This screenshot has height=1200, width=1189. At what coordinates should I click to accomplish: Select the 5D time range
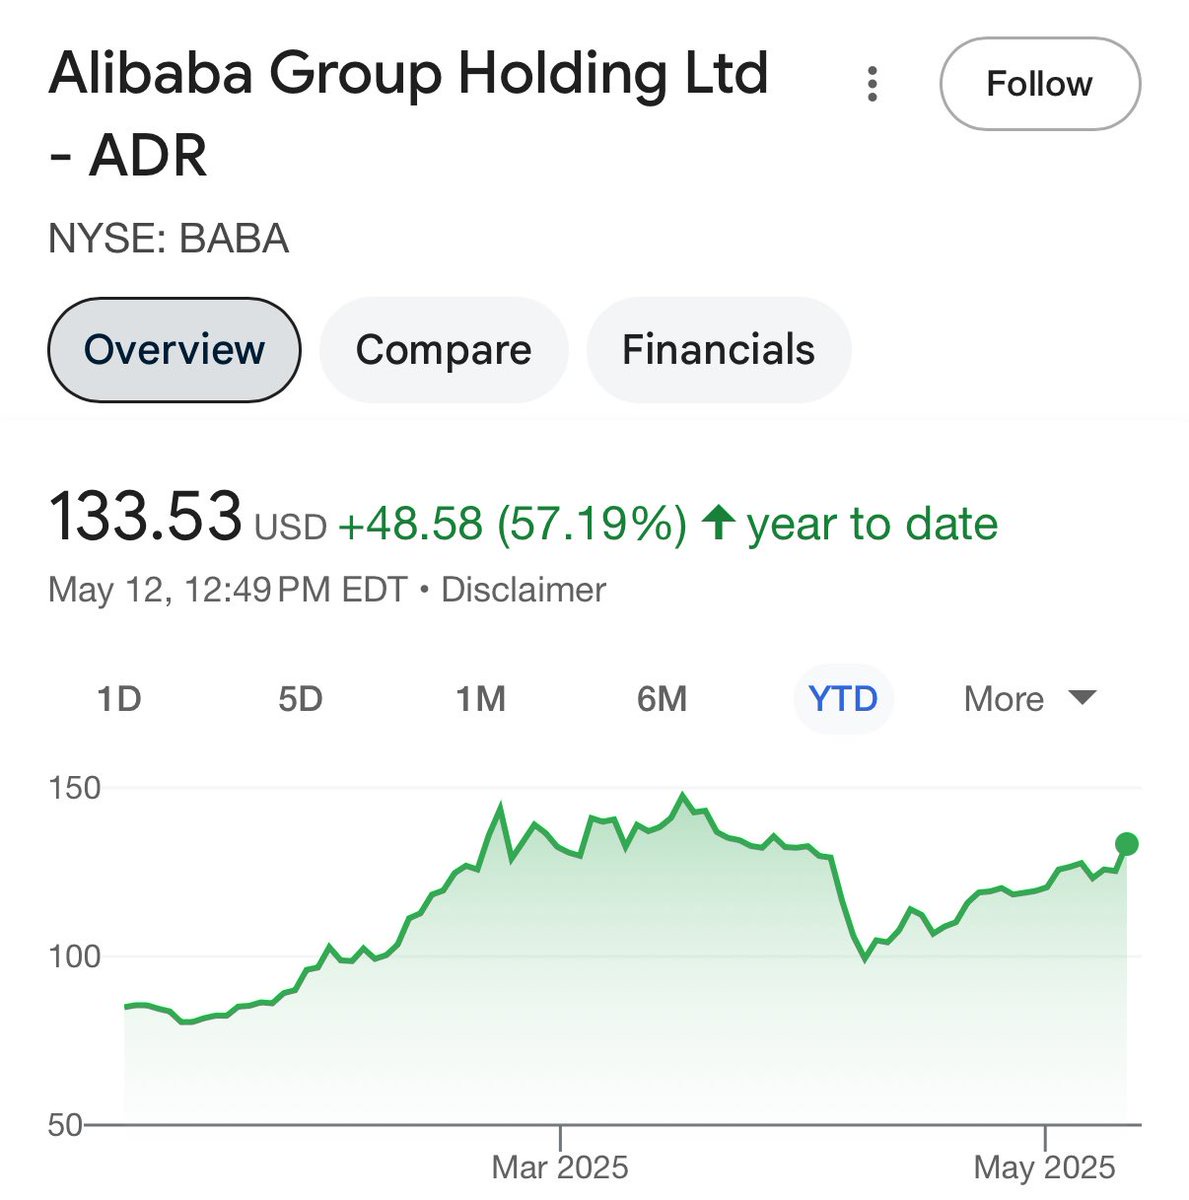[300, 698]
